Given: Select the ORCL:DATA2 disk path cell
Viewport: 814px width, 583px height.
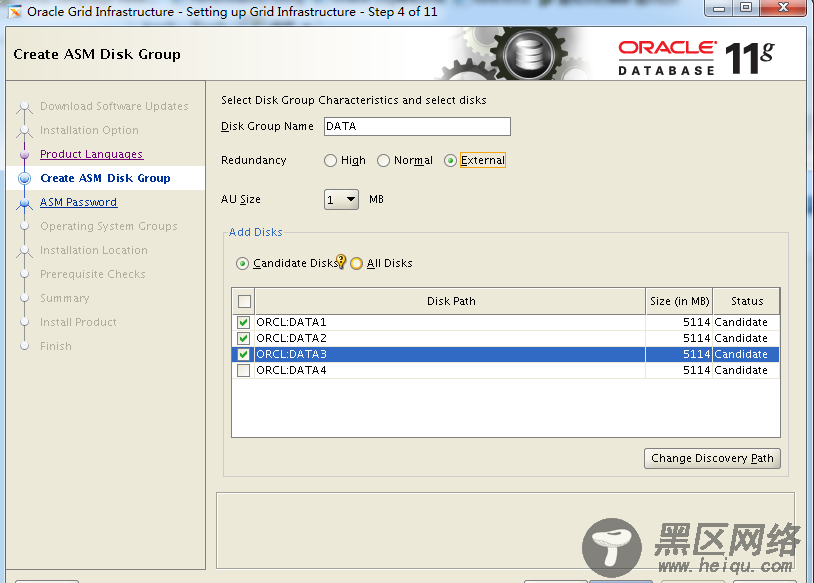Looking at the screenshot, I should (x=450, y=338).
